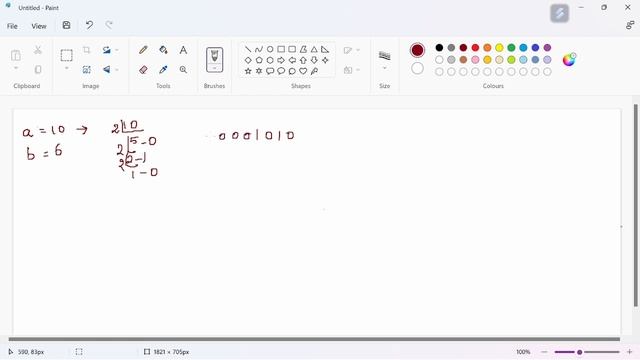Click the Redo arrow
640x360 pixels.
109,25
